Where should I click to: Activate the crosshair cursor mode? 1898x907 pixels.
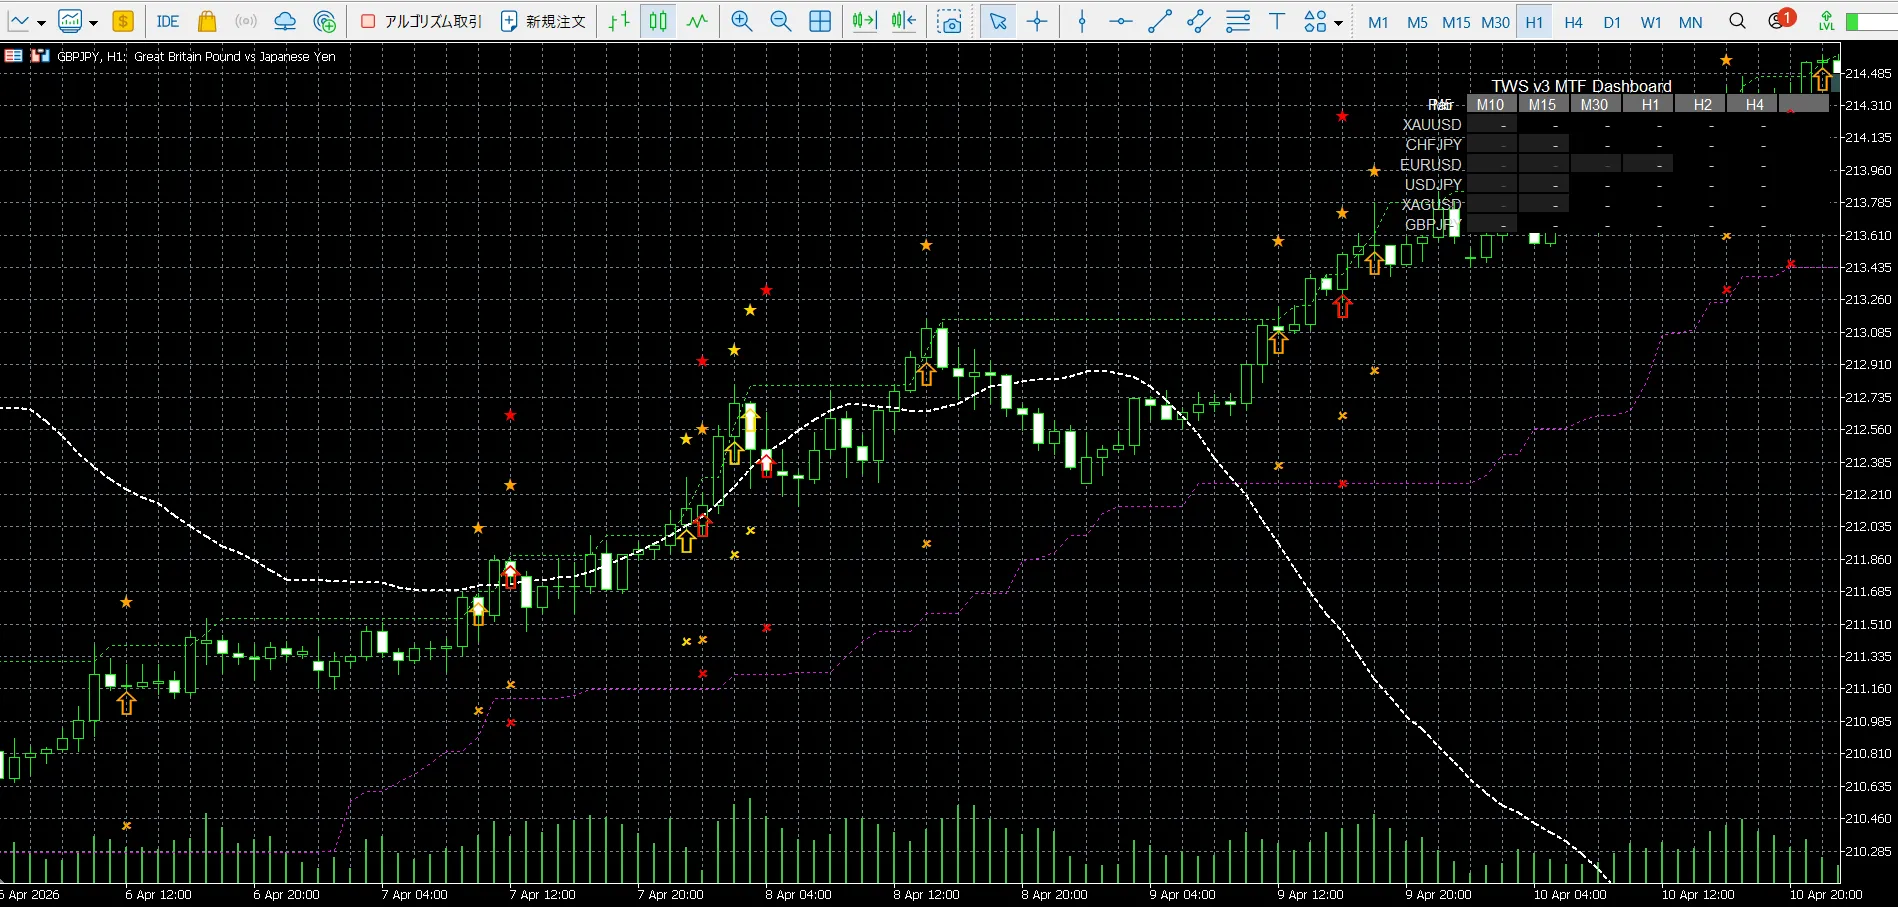1037,21
